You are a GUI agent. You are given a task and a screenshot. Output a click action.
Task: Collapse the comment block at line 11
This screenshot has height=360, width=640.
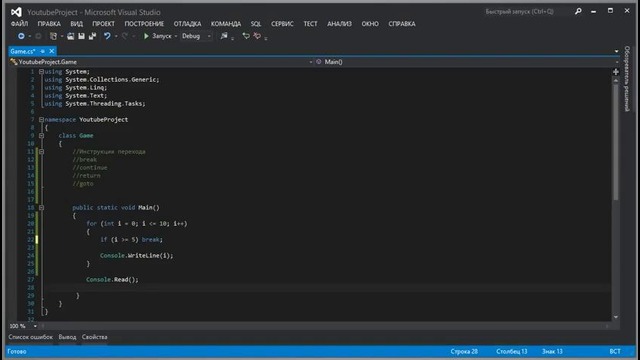click(x=41, y=151)
